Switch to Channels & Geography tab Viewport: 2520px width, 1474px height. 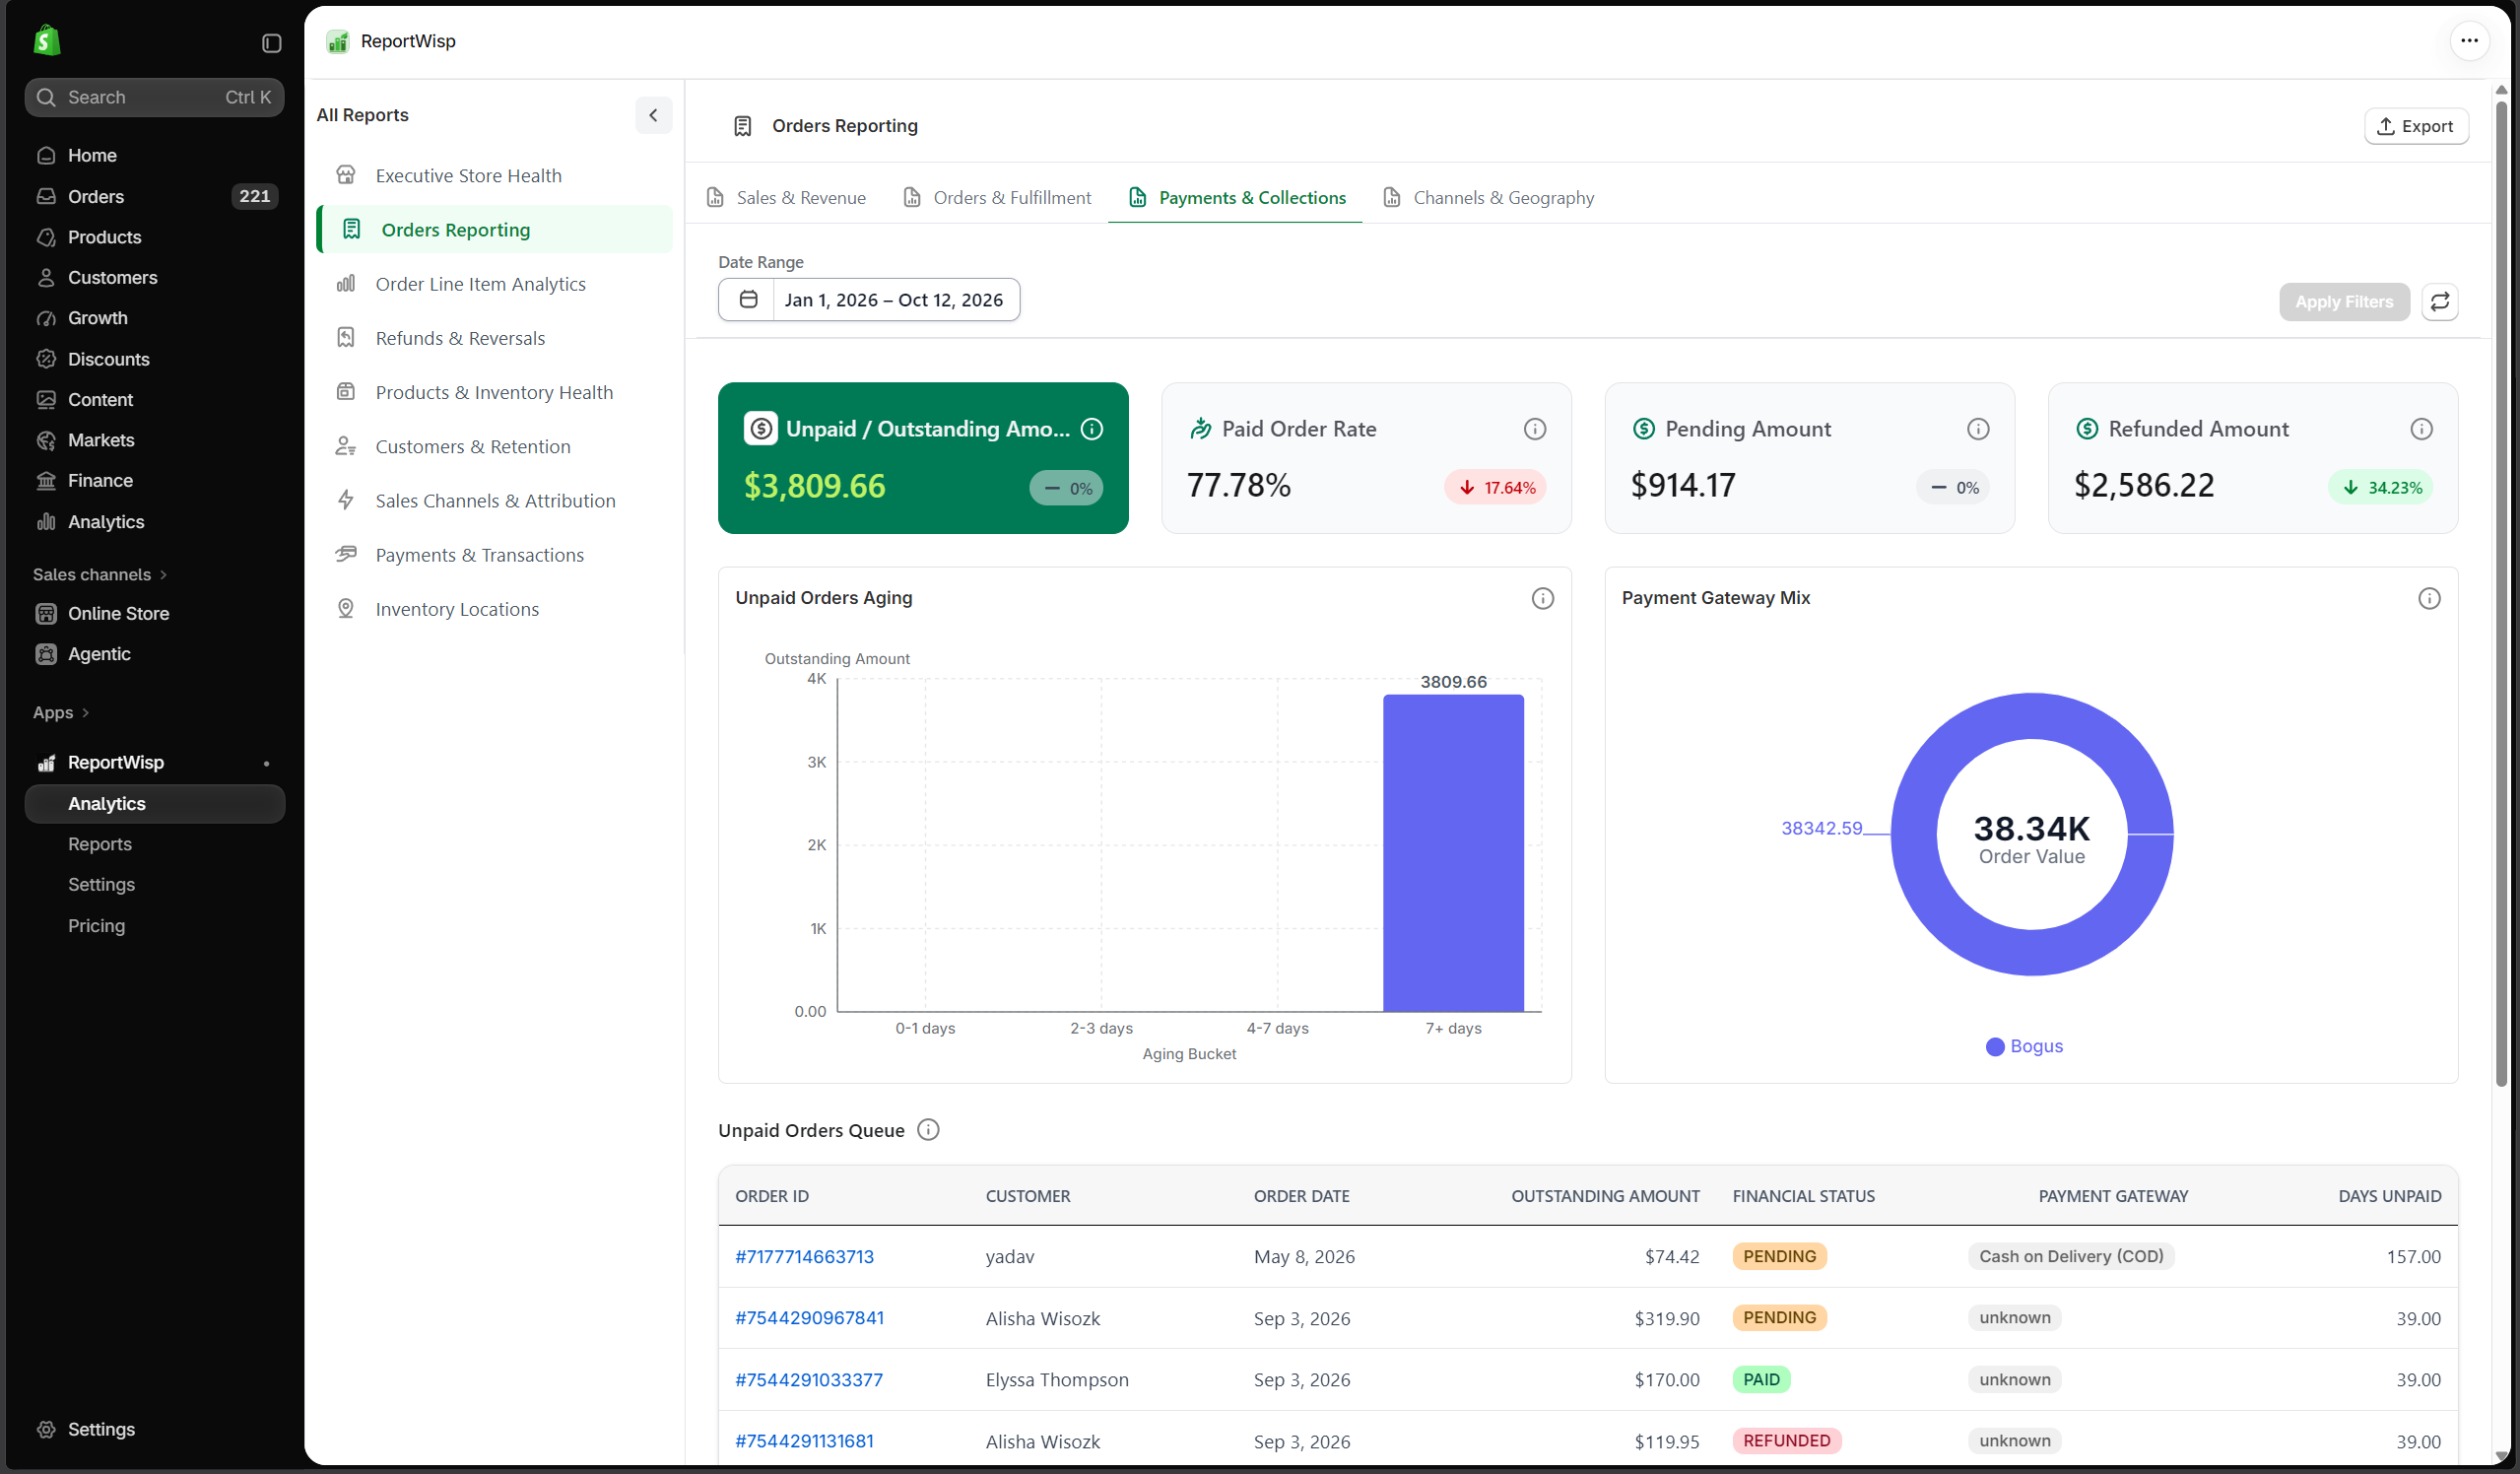(x=1488, y=198)
